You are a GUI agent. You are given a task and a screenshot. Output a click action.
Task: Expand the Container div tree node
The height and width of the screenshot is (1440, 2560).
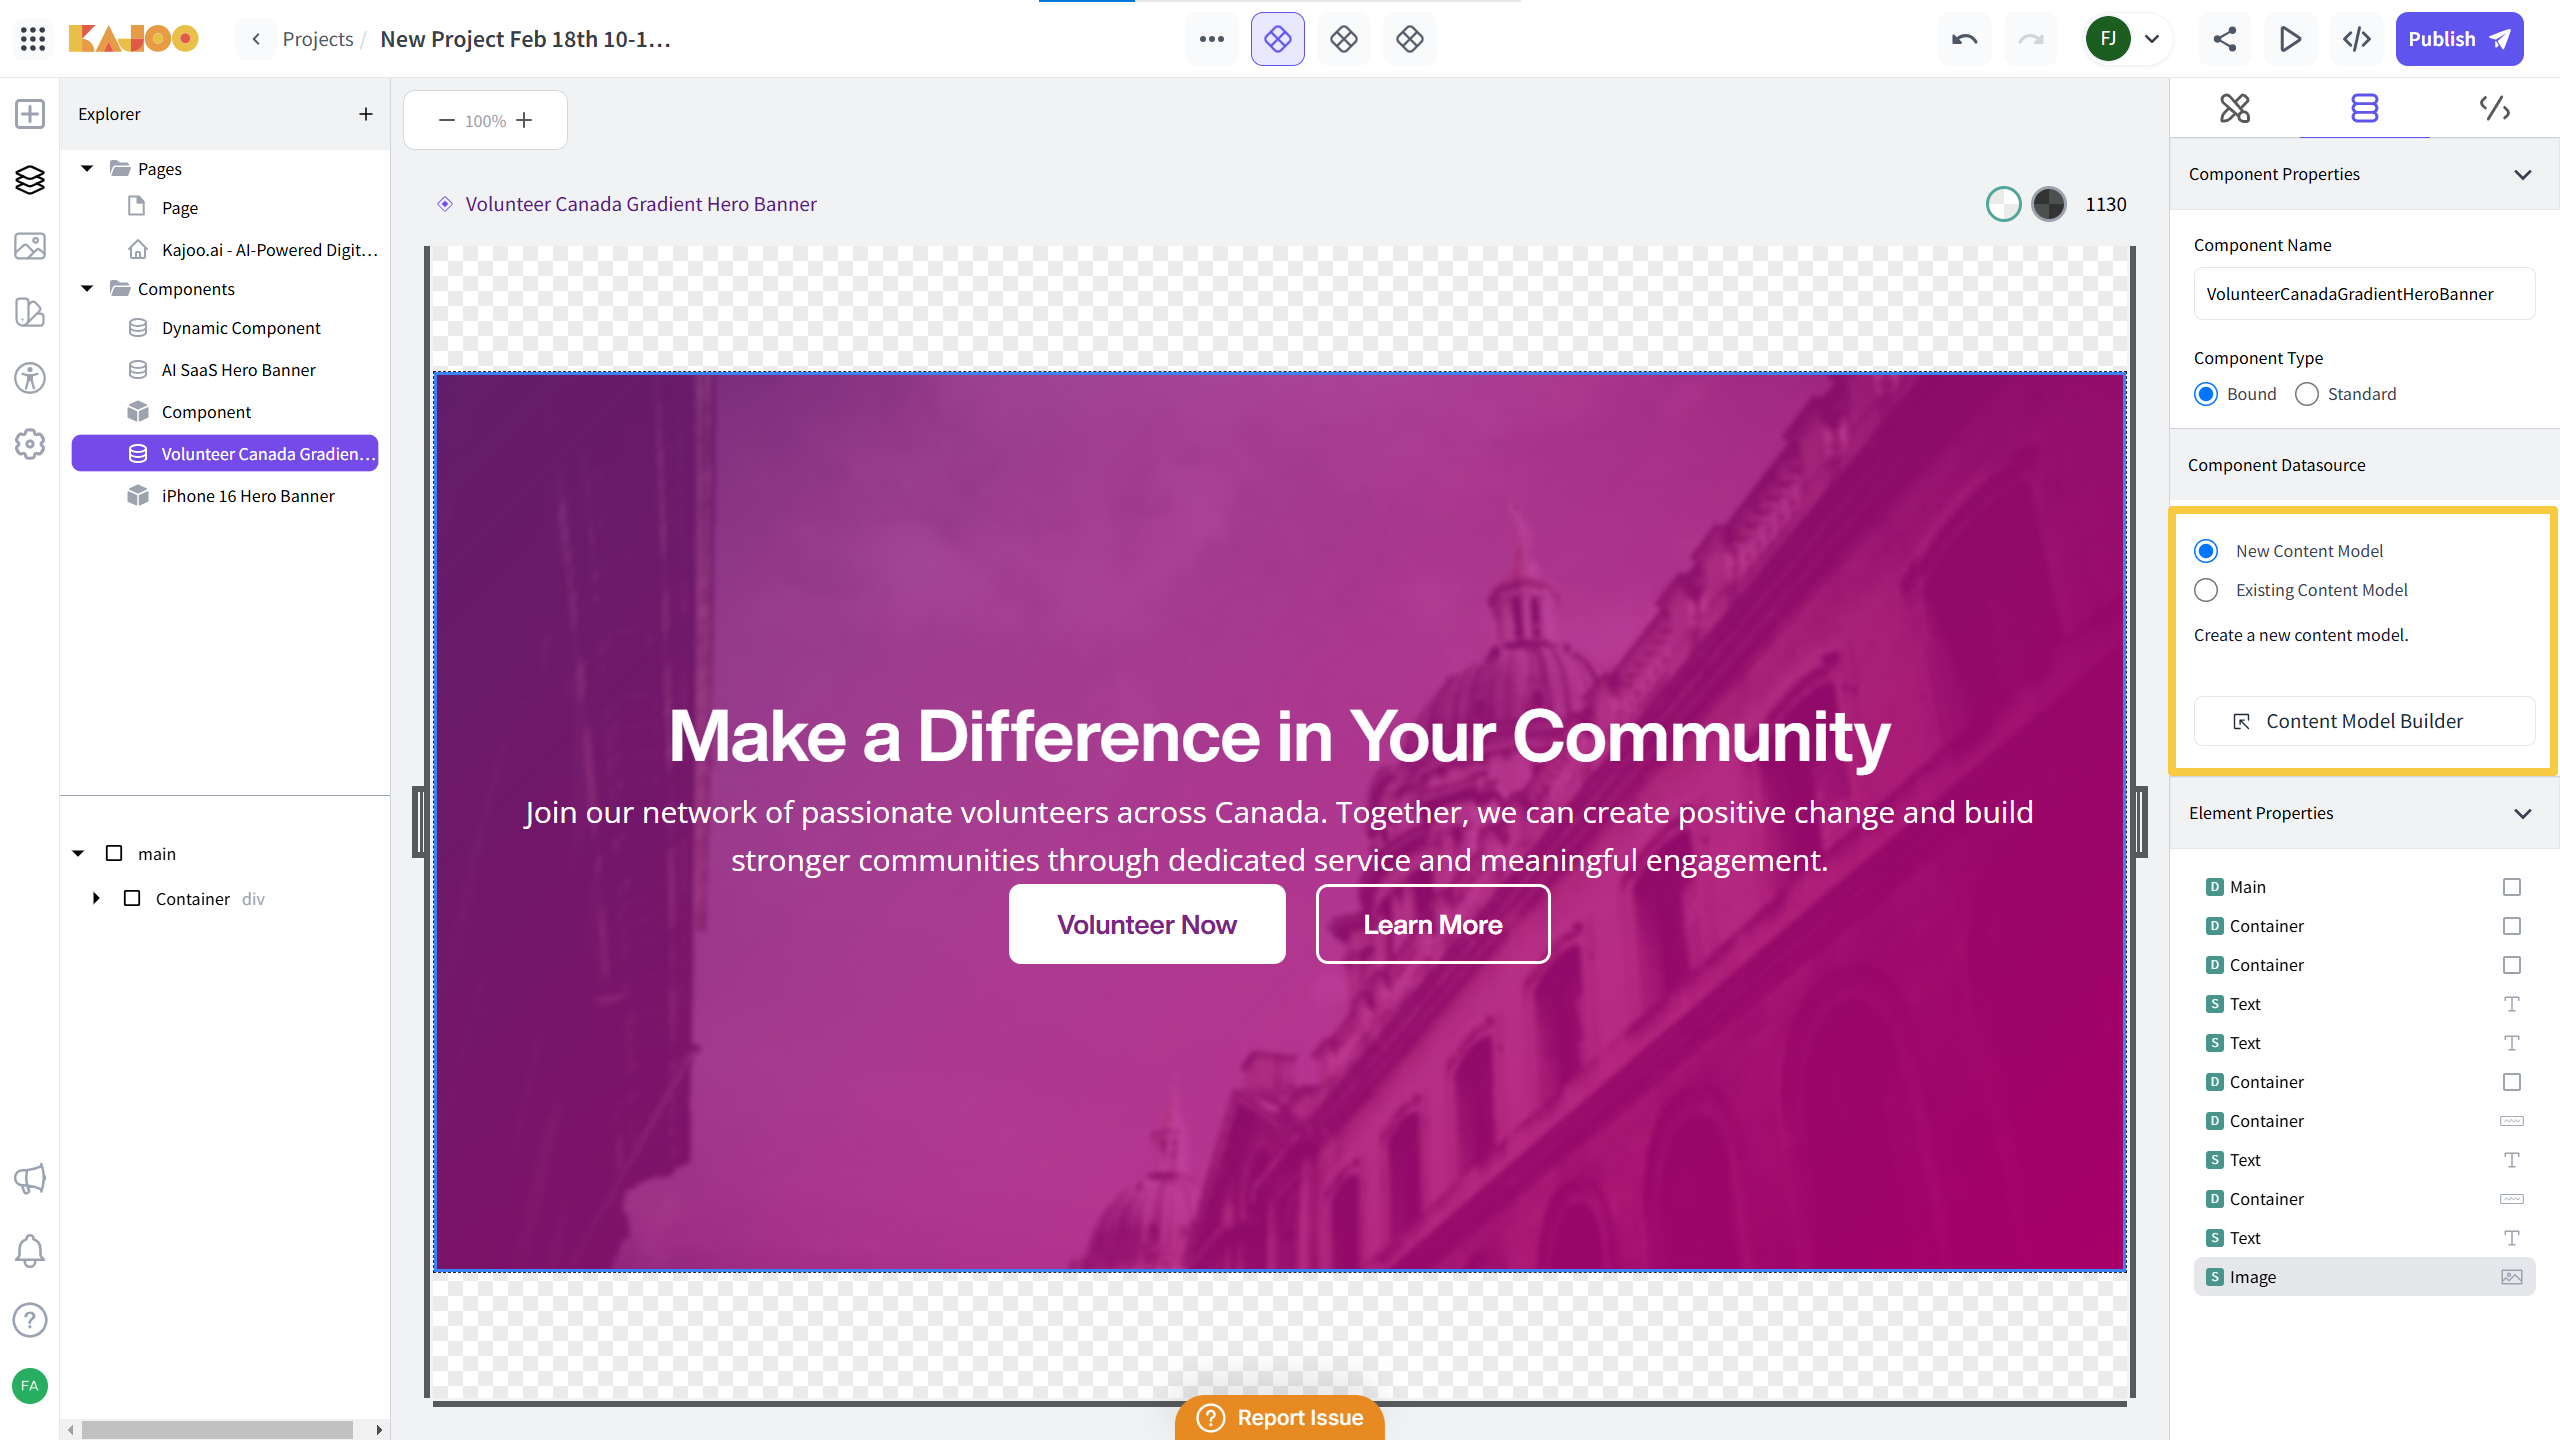[x=96, y=898]
